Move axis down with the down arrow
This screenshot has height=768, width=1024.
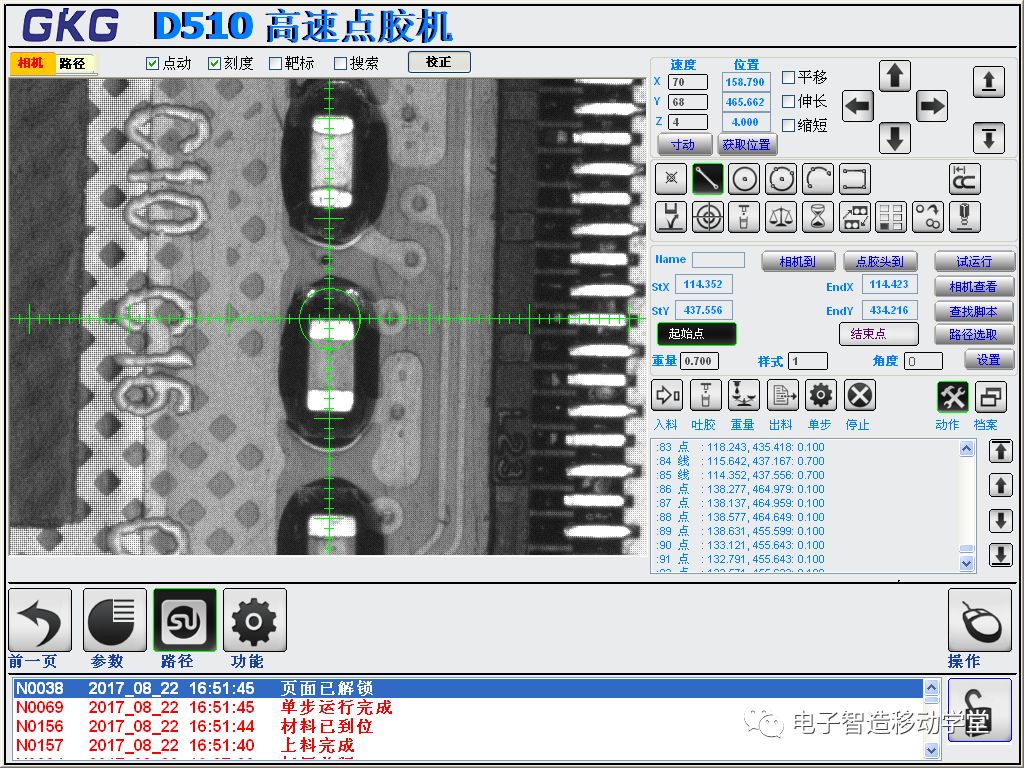895,138
